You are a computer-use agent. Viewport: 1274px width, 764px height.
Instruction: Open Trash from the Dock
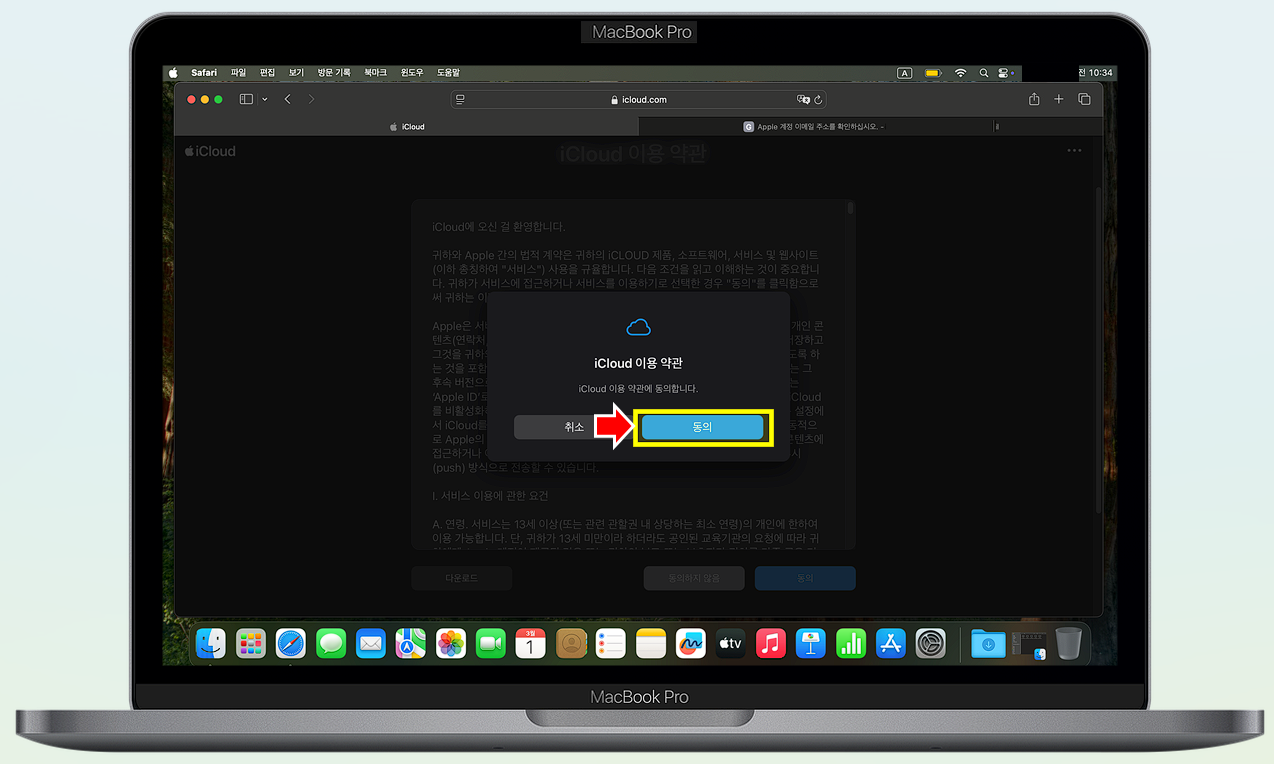(x=1068, y=643)
